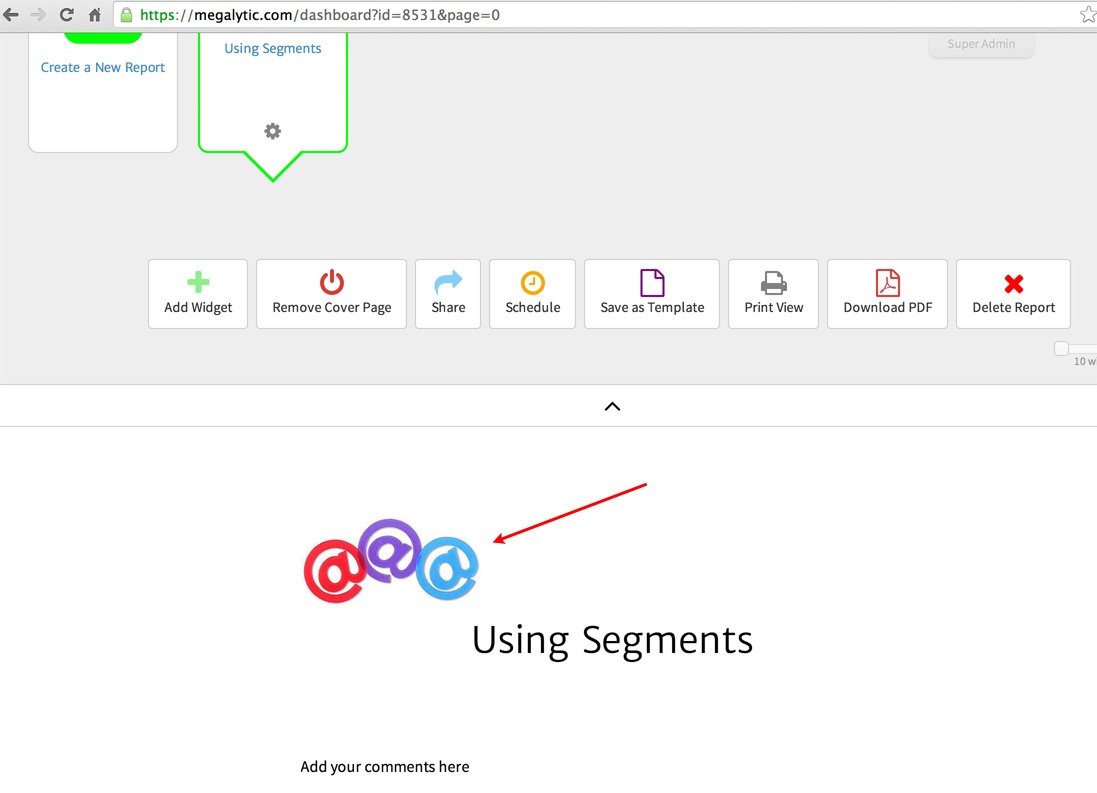Click the browser back arrow
The image size is (1097, 793).
point(13,15)
